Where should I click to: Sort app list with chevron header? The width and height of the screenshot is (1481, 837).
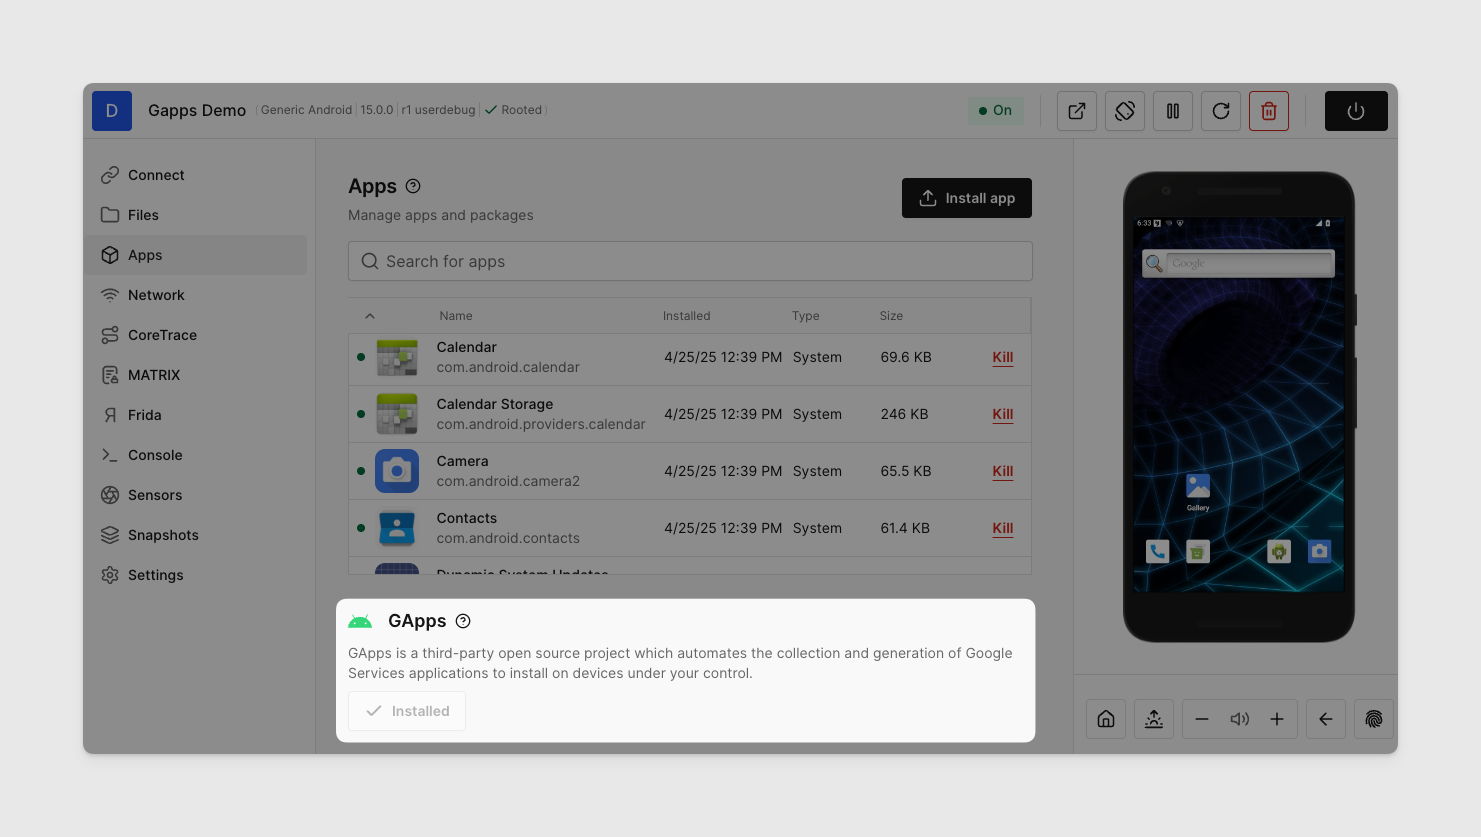point(370,316)
